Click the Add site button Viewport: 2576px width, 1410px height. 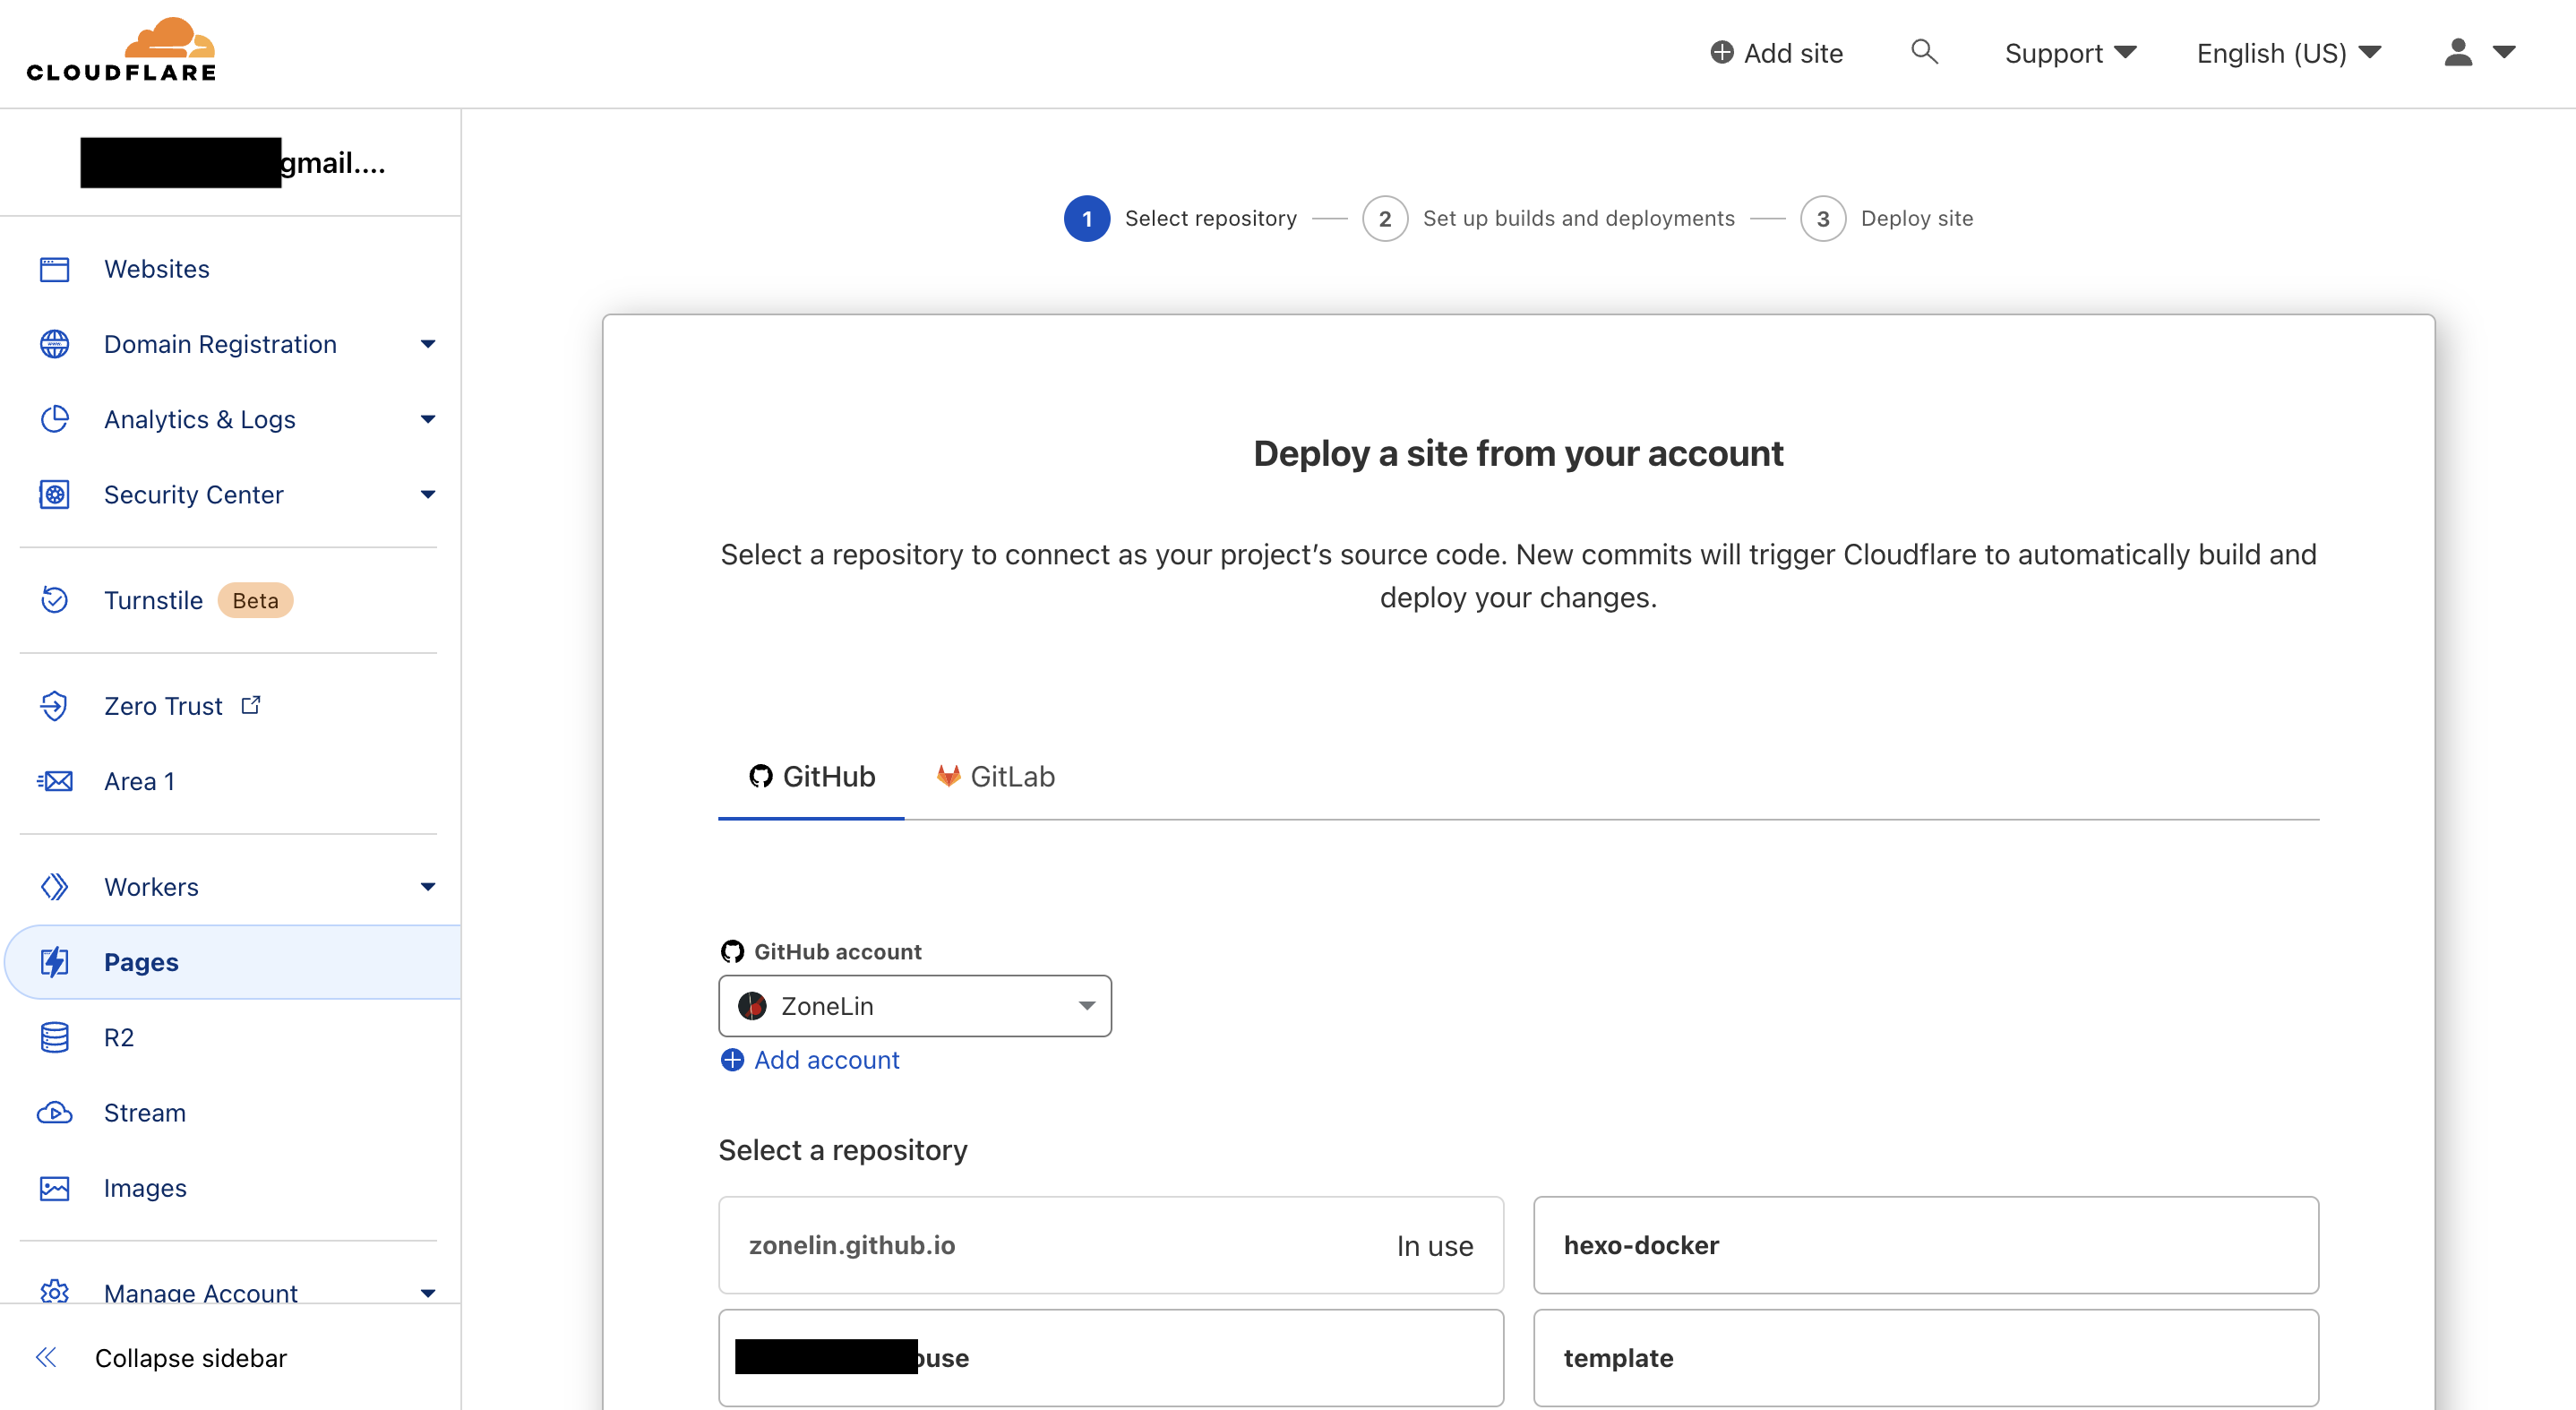click(1778, 50)
